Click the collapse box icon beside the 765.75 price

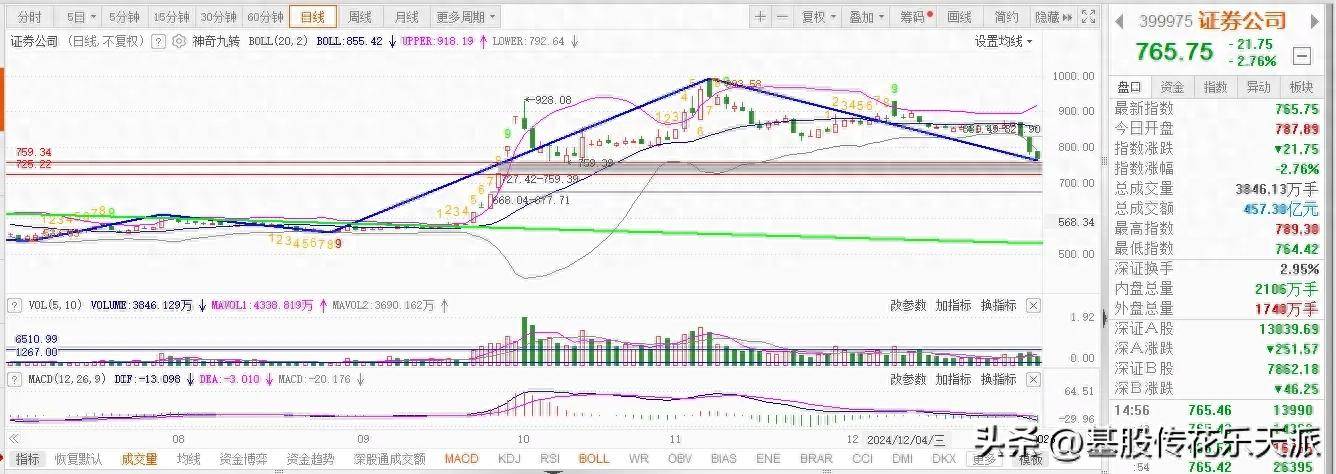tap(1302, 55)
